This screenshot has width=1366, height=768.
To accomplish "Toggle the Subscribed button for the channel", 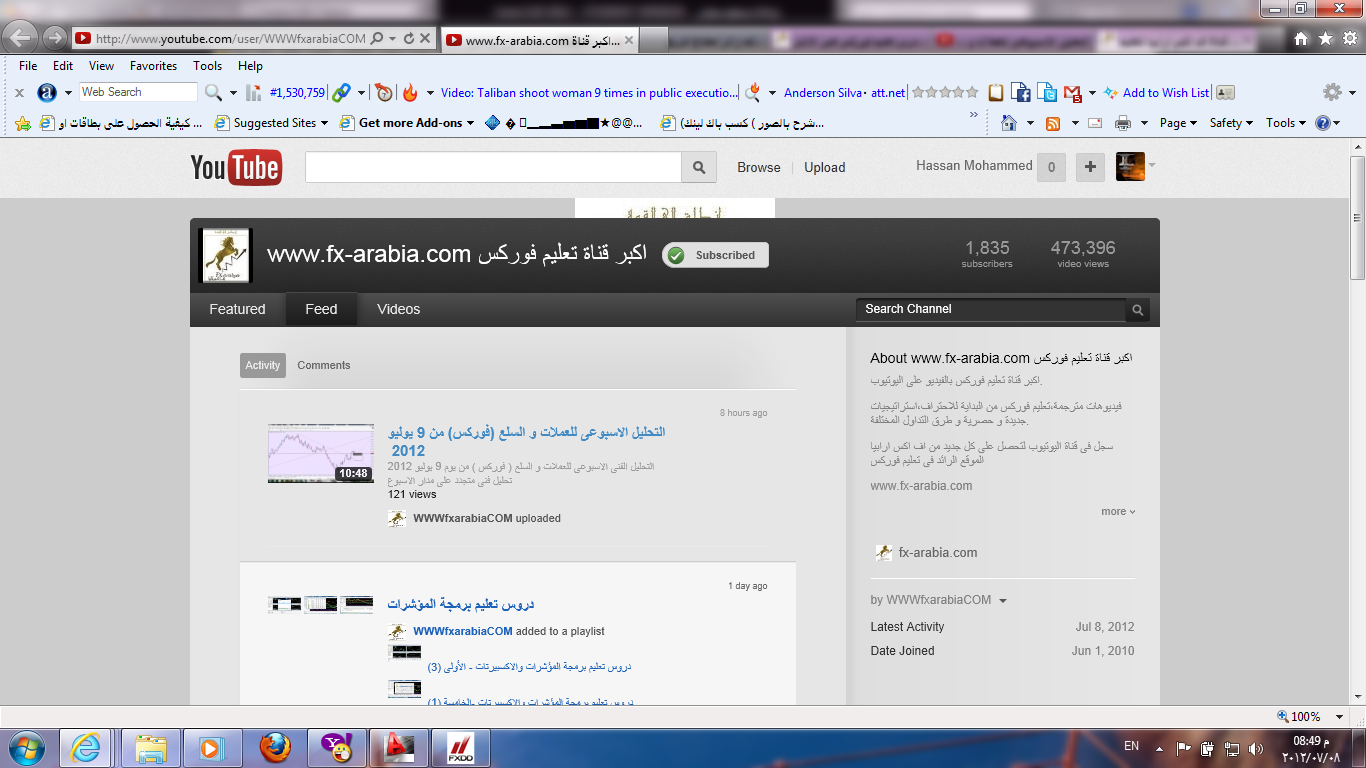I will point(715,255).
